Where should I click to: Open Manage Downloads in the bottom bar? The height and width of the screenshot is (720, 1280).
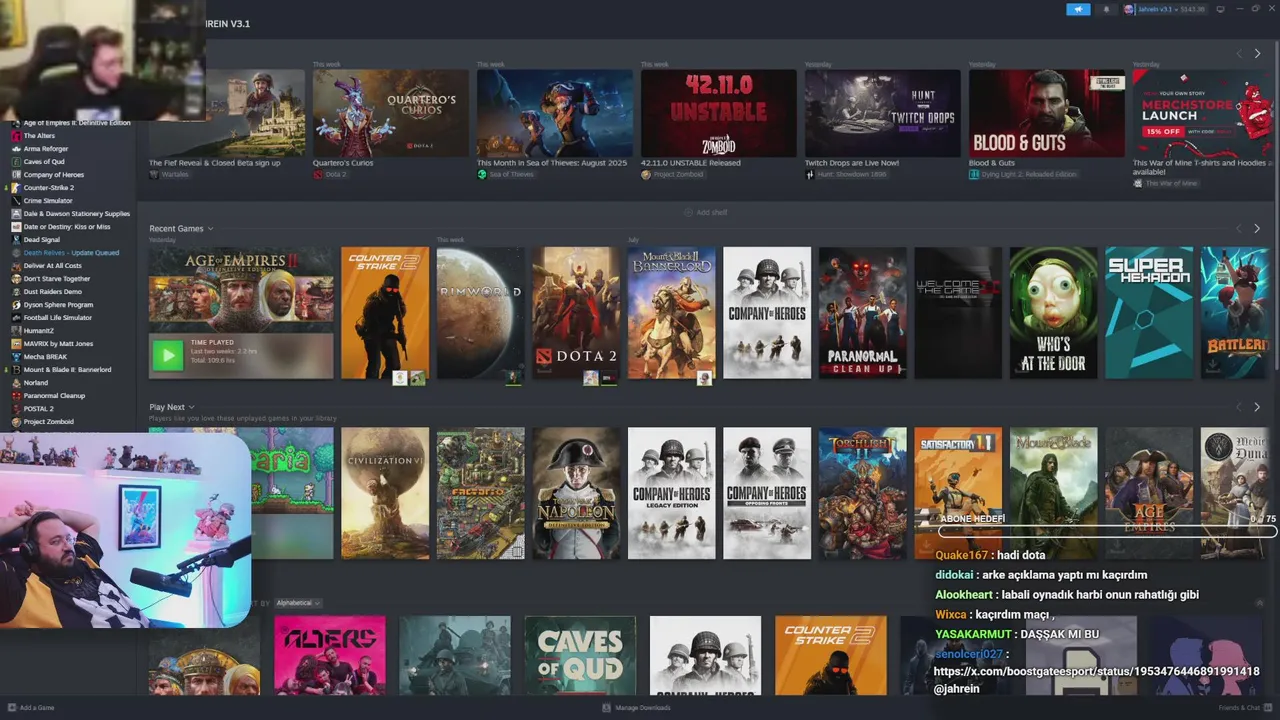click(x=637, y=708)
